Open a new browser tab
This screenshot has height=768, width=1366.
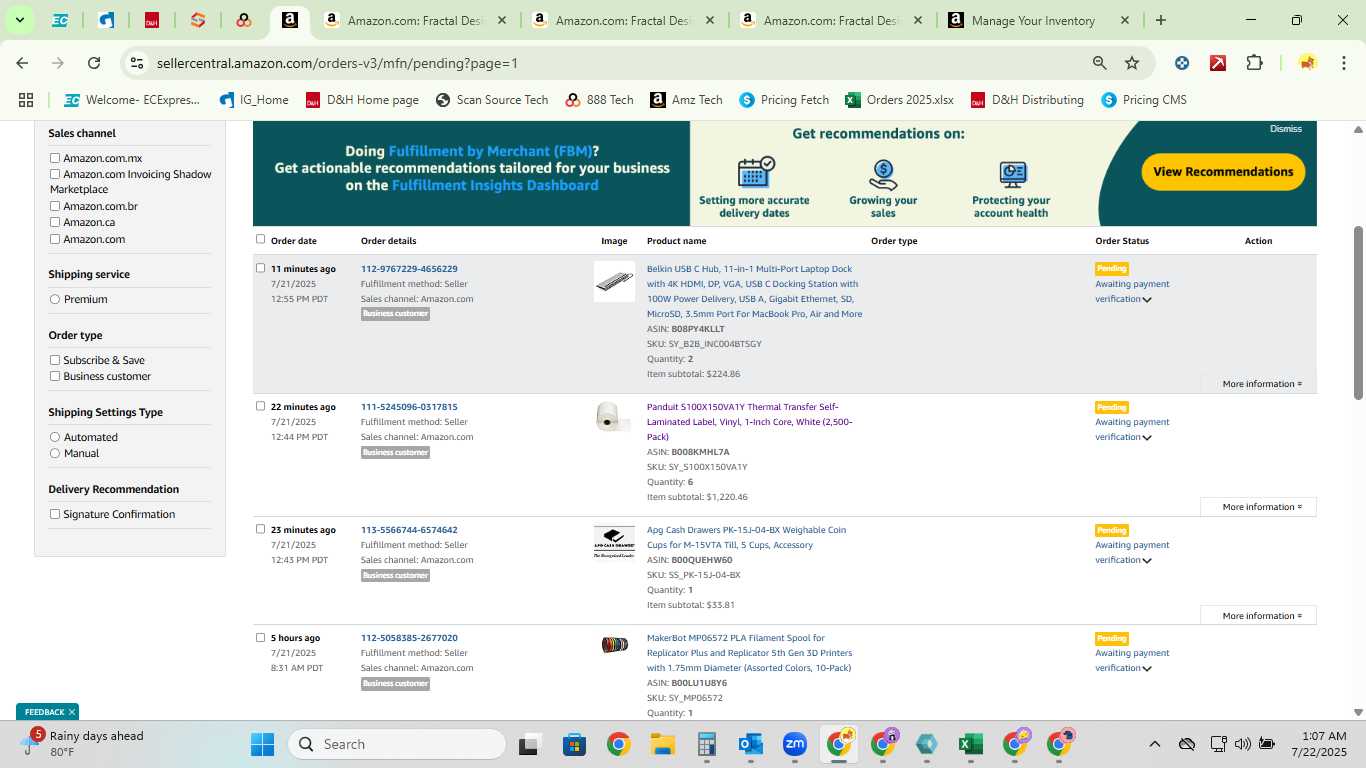coord(1160,20)
